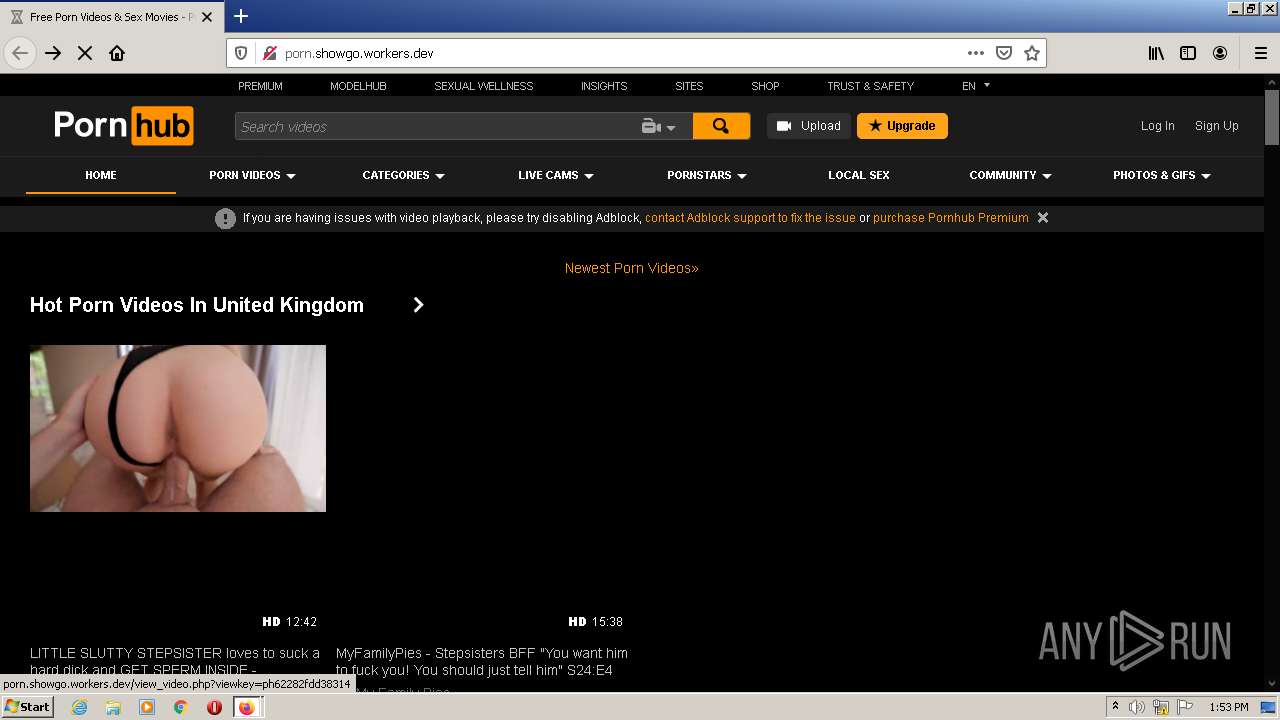Screen dimensions: 1280x720
Task: Click the browser forward arrow
Action: tap(53, 53)
